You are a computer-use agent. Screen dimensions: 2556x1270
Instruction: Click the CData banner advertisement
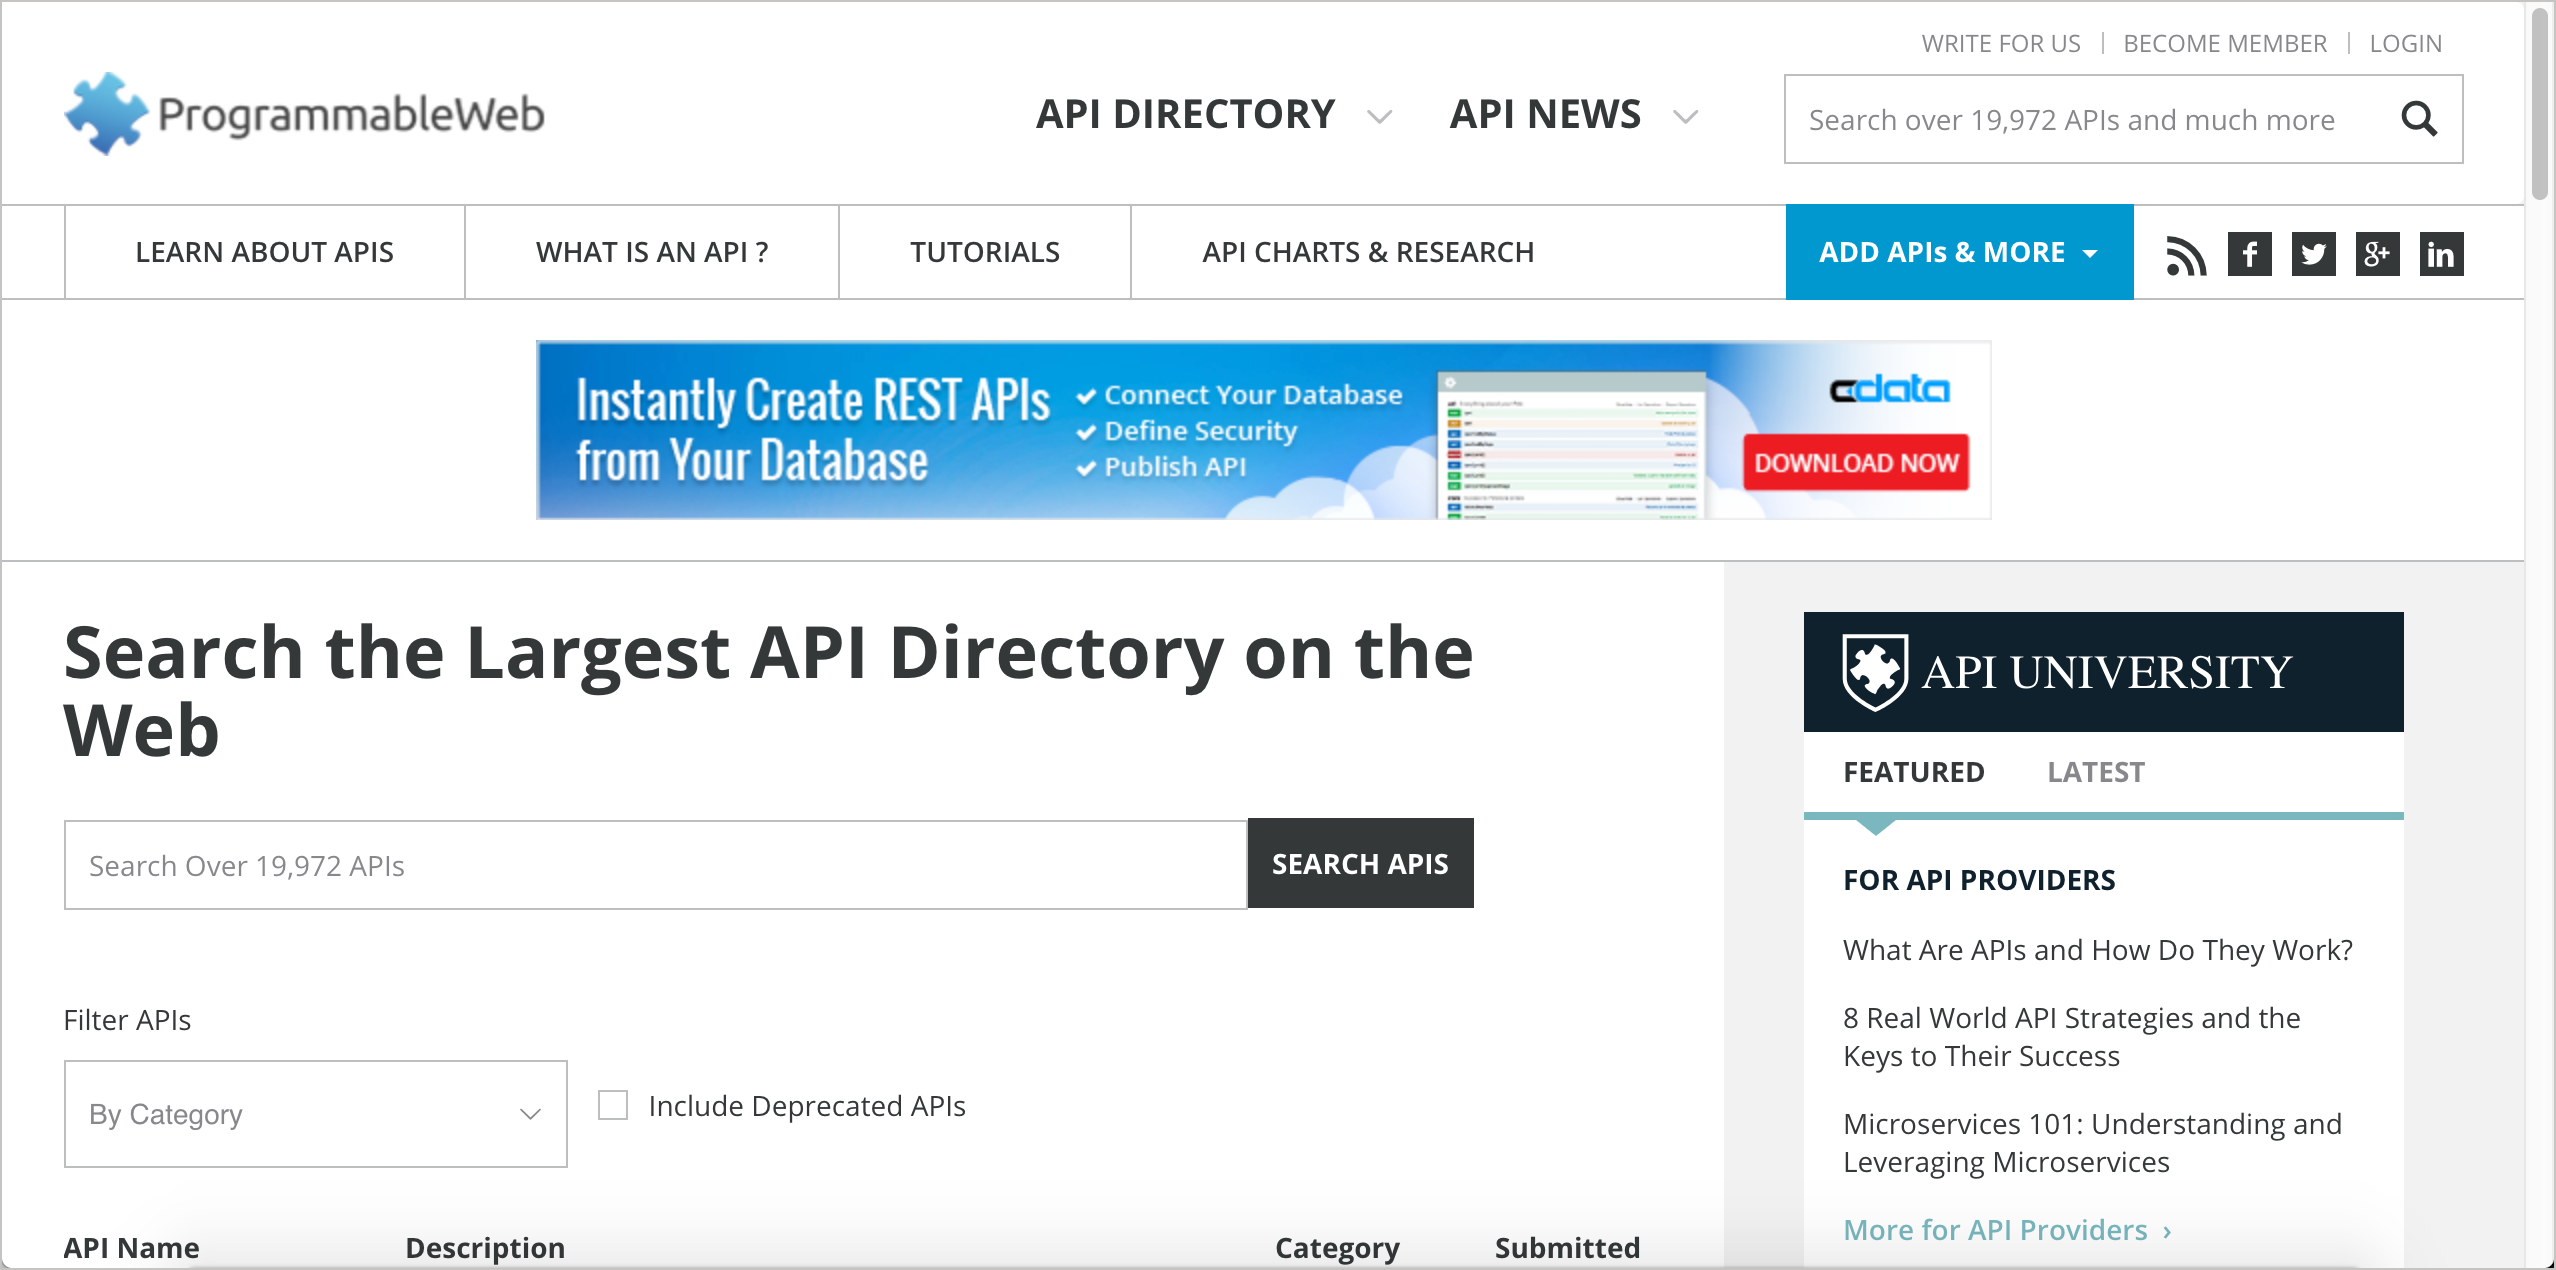coord(1264,430)
